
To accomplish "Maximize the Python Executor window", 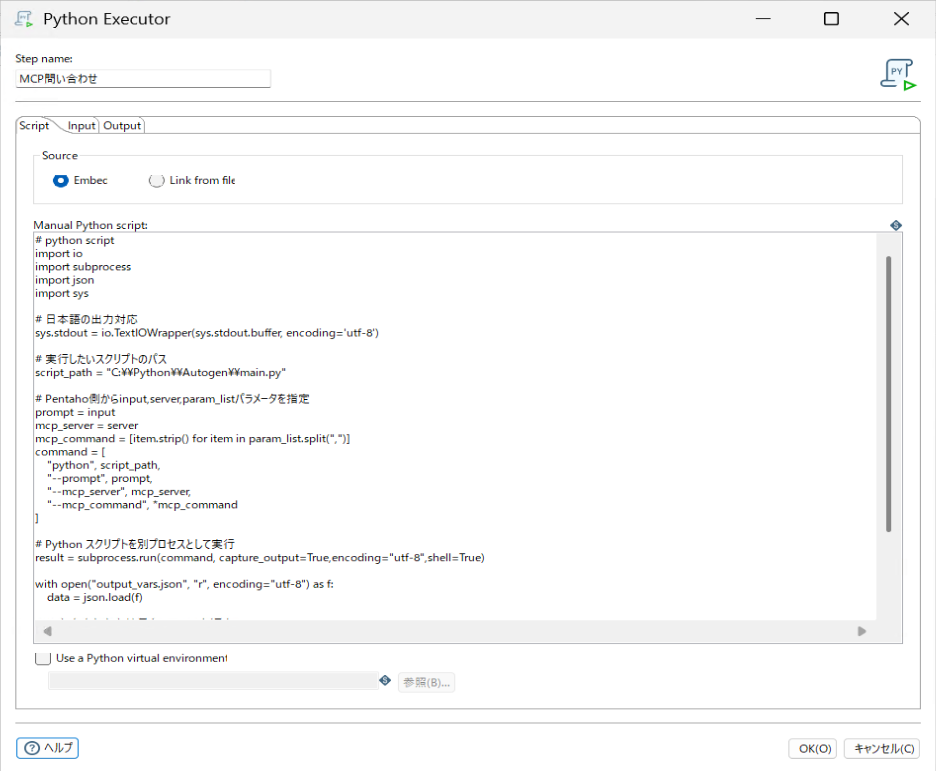I will [x=831, y=19].
